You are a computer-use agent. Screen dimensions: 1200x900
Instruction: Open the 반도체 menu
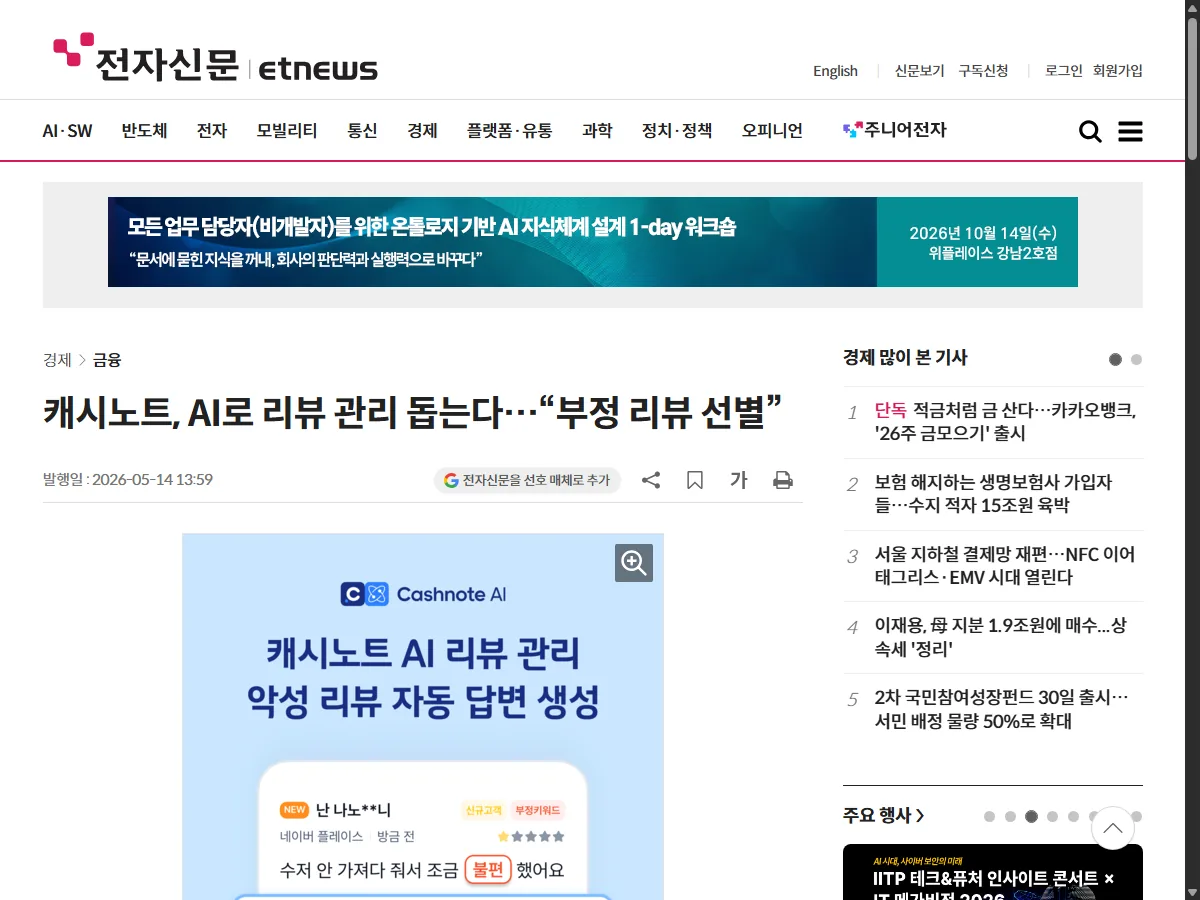pyautogui.click(x=144, y=131)
